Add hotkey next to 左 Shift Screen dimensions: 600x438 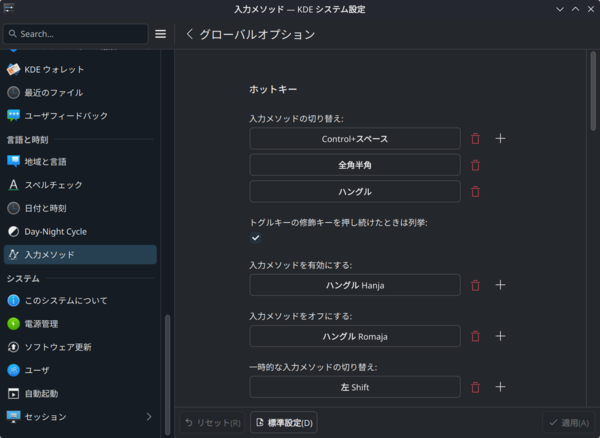(x=500, y=387)
